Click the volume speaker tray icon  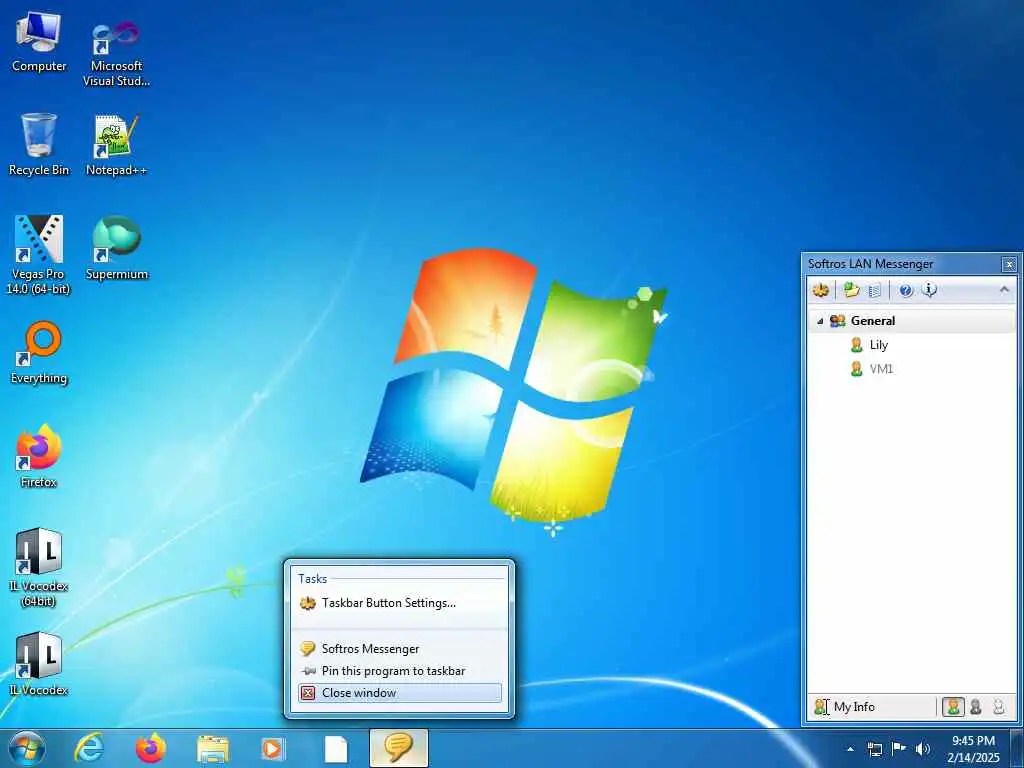coord(923,749)
